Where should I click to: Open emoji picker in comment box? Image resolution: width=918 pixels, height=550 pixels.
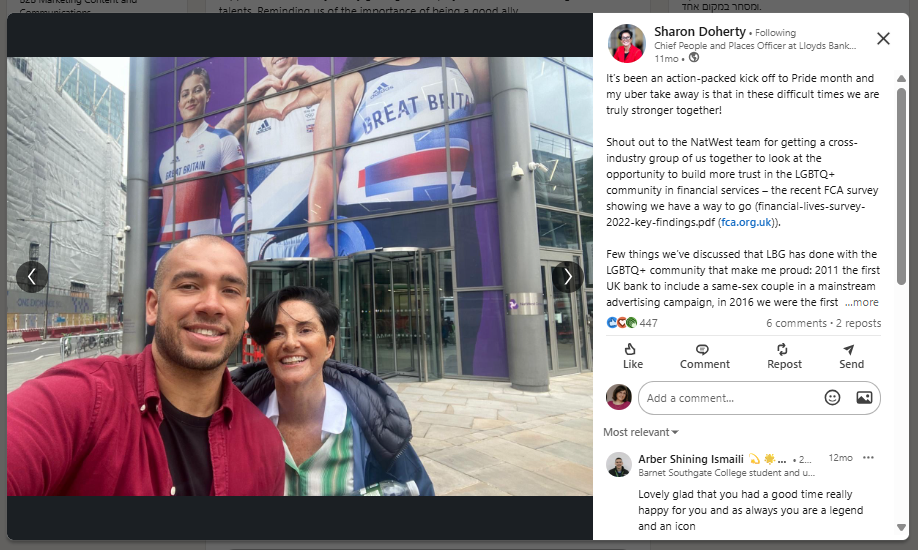pyautogui.click(x=832, y=398)
